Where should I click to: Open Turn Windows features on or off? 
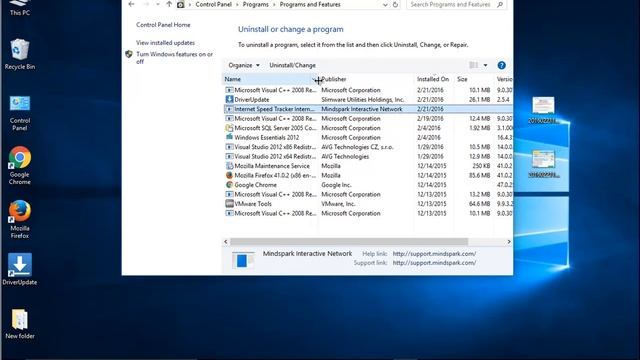pyautogui.click(x=174, y=58)
